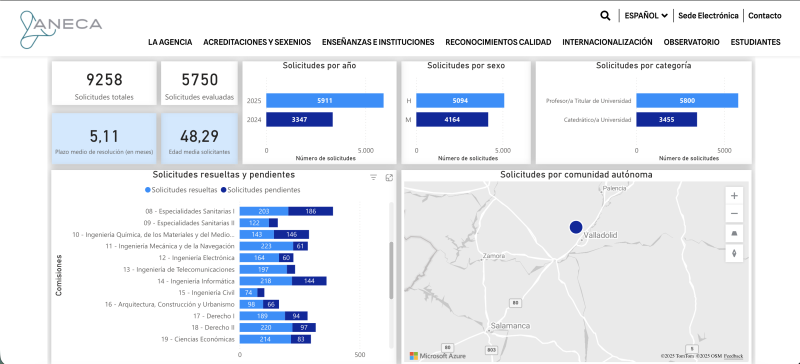Select Profesor/a Titular bar showing 5800
The height and width of the screenshot is (364, 800).
pyautogui.click(x=687, y=101)
